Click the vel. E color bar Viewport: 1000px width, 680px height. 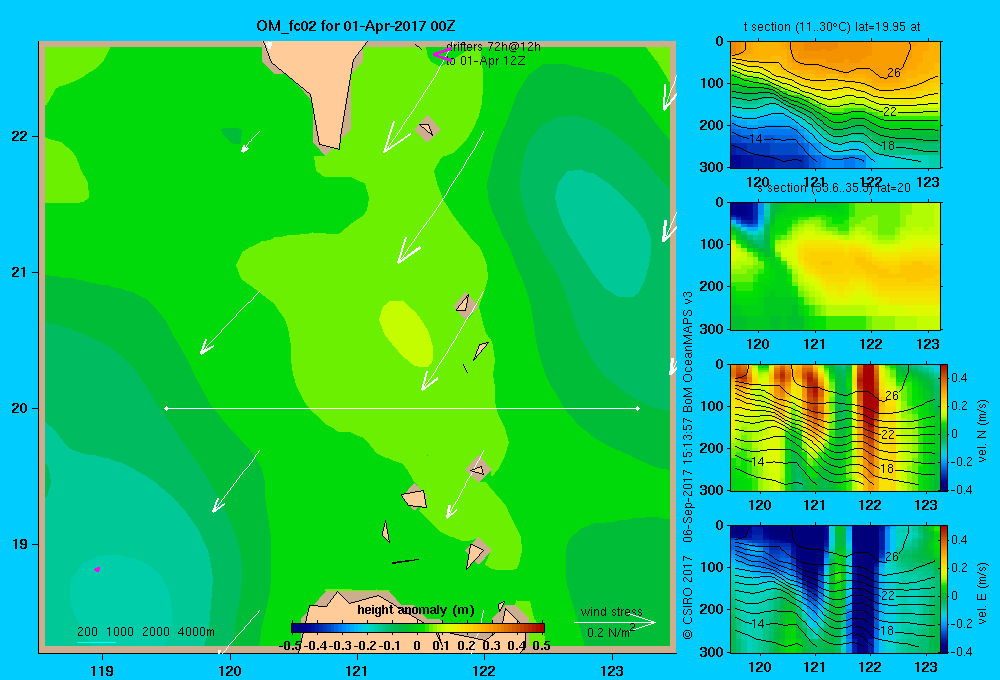(x=945, y=589)
